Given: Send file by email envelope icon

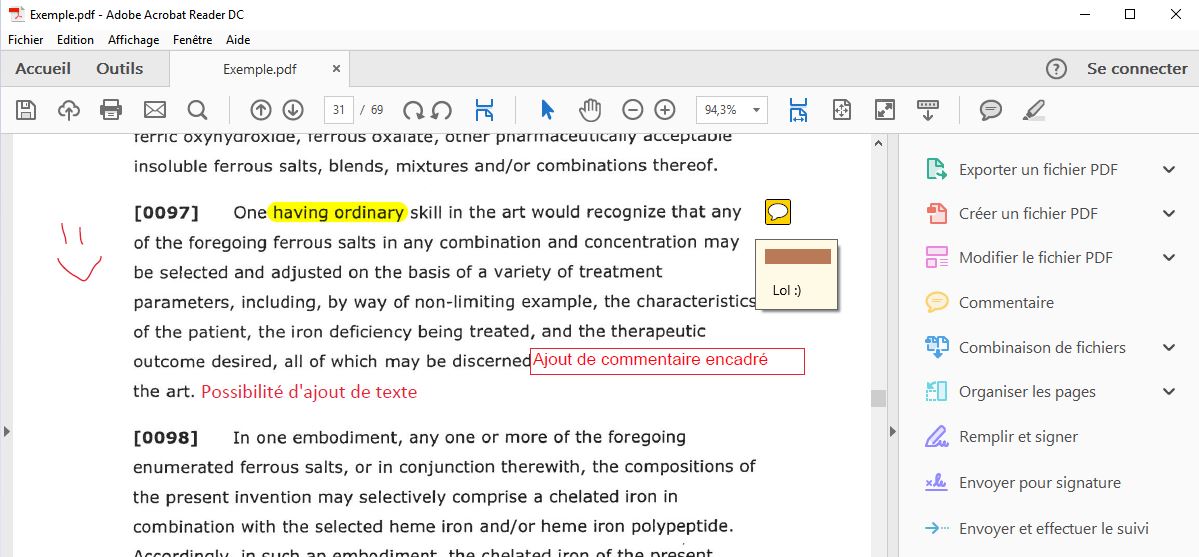Looking at the screenshot, I should tap(154, 110).
